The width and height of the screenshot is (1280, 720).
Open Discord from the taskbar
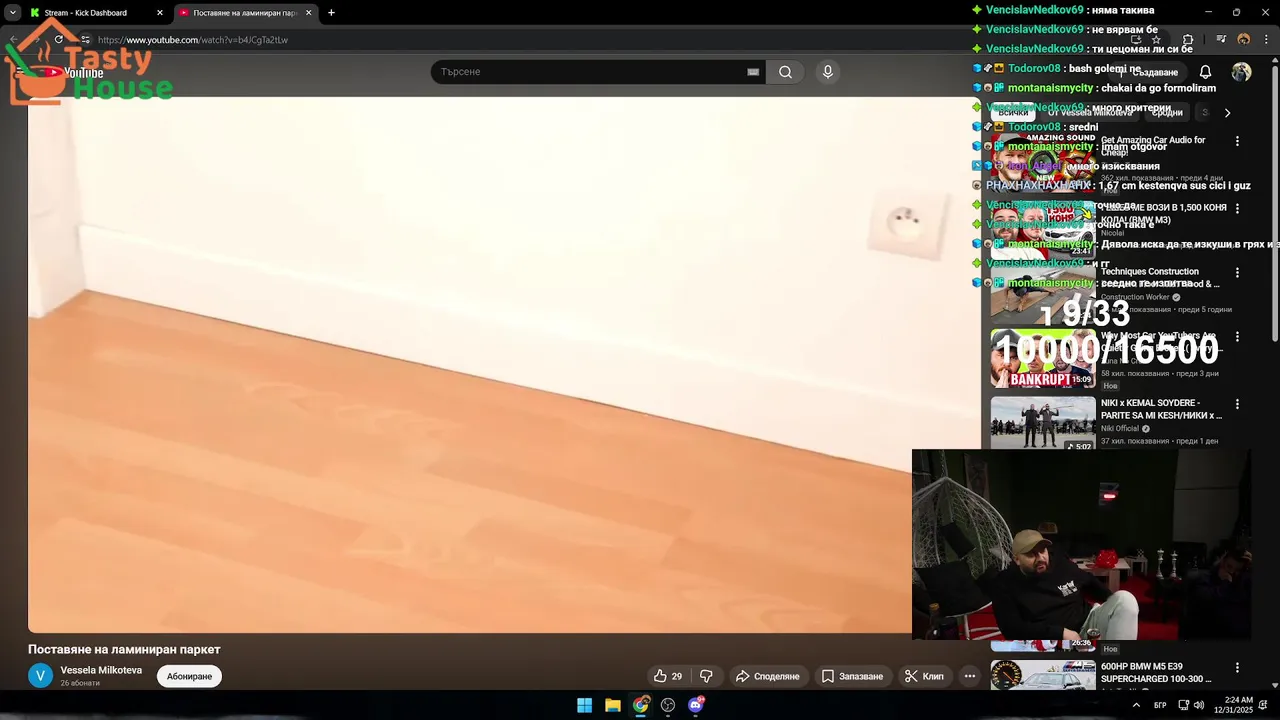696,705
